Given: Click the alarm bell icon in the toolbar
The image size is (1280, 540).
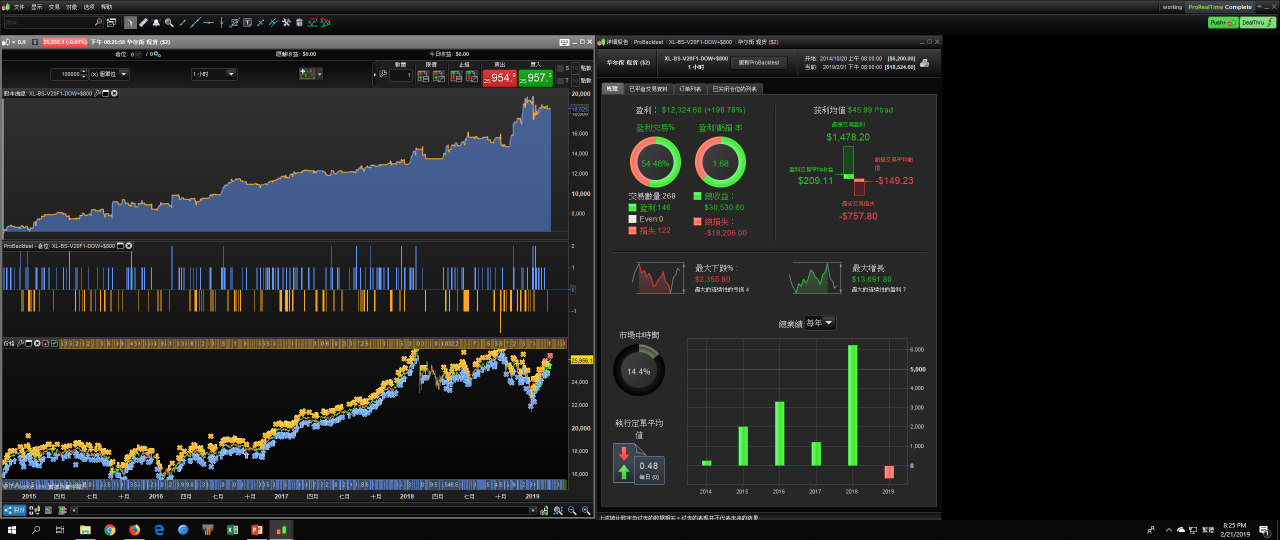Looking at the screenshot, I should (156, 22).
